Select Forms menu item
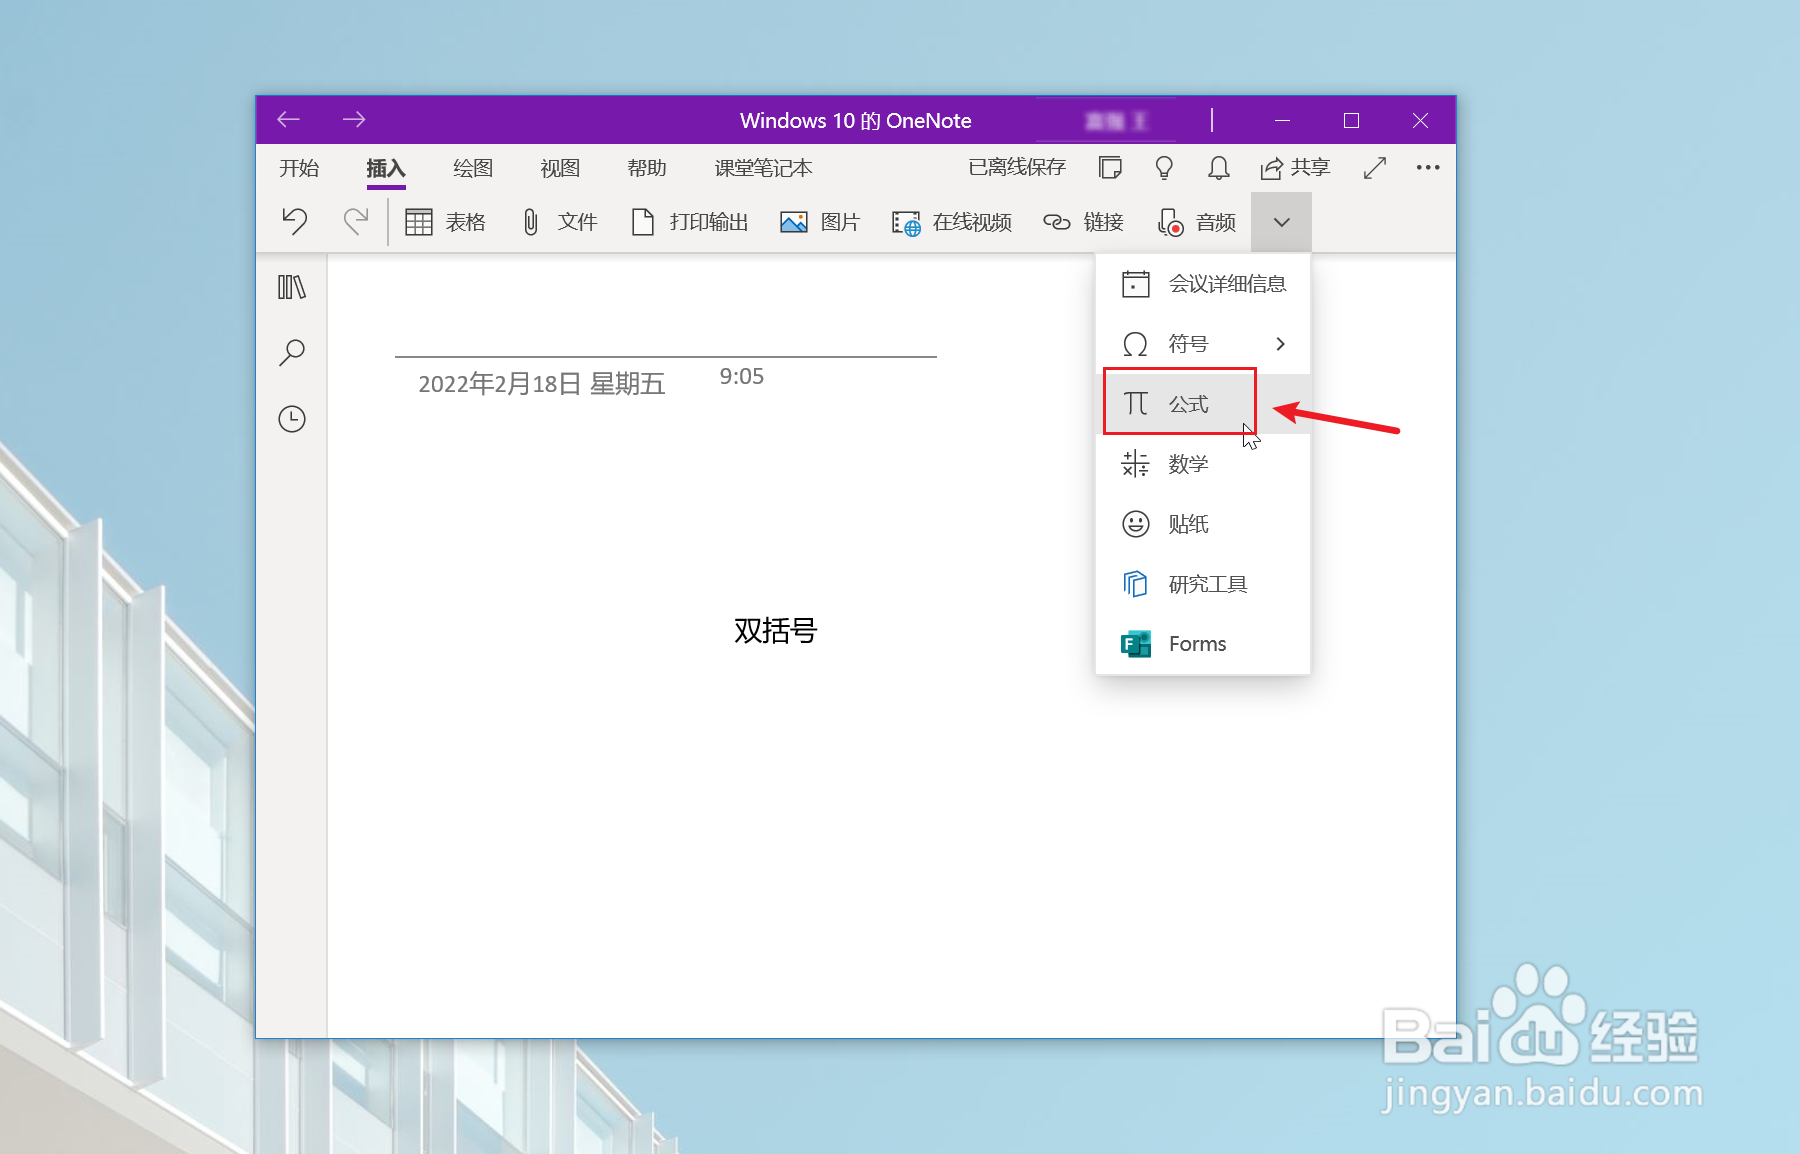 tap(1203, 644)
